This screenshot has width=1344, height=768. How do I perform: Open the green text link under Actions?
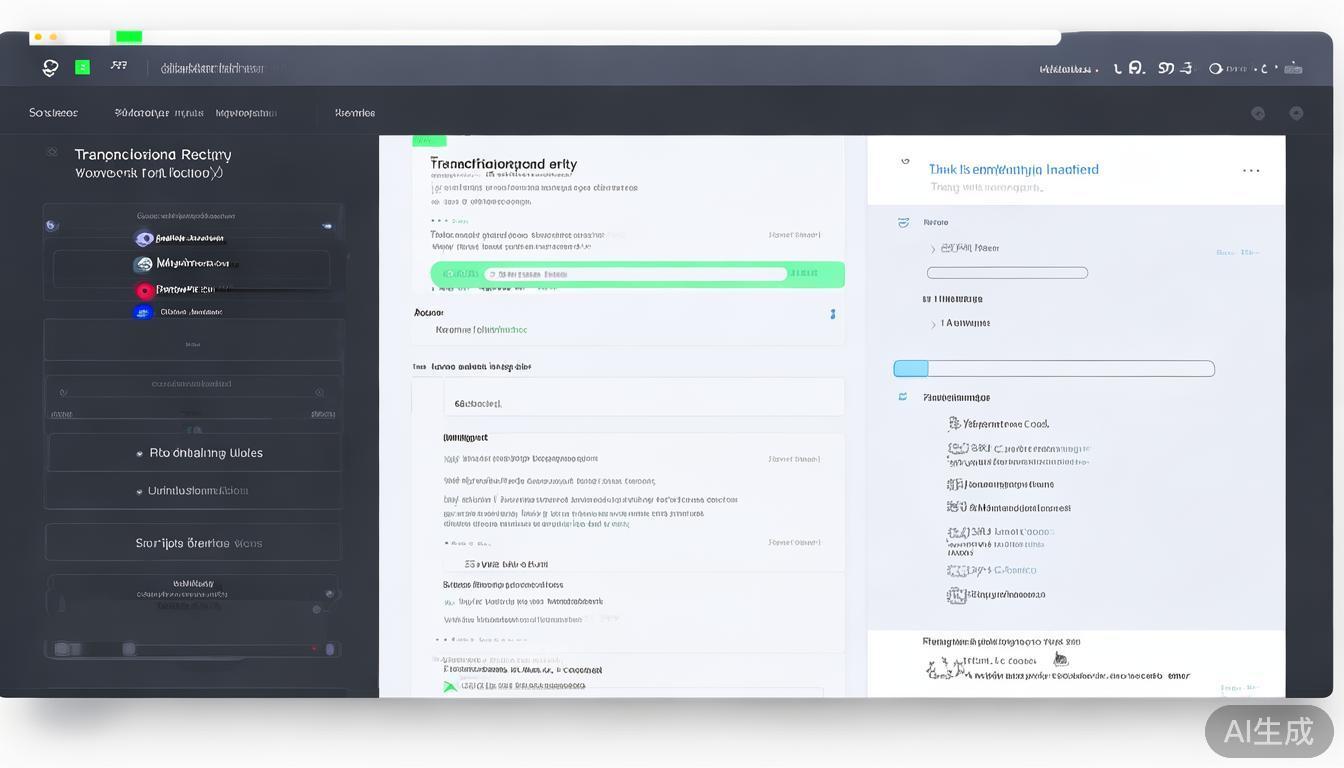[478, 328]
